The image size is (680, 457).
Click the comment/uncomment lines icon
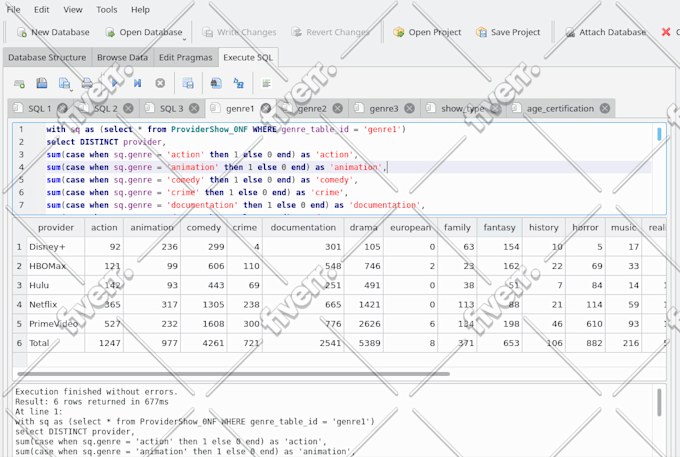coord(266,83)
